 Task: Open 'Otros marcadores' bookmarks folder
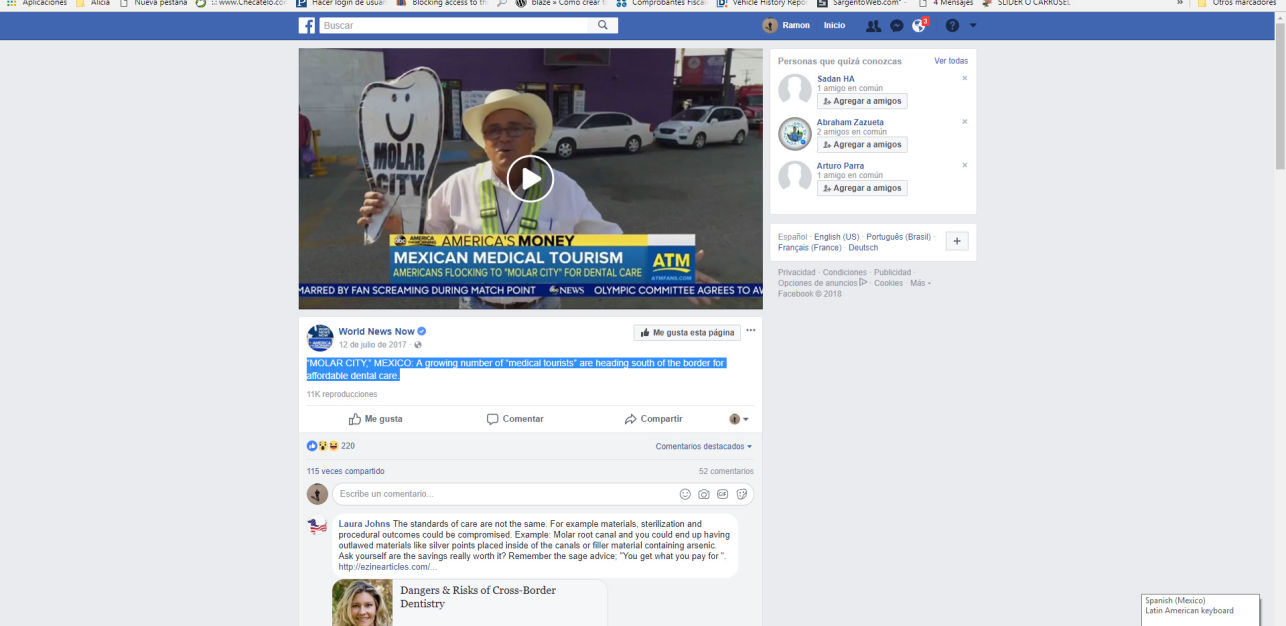(x=1238, y=4)
